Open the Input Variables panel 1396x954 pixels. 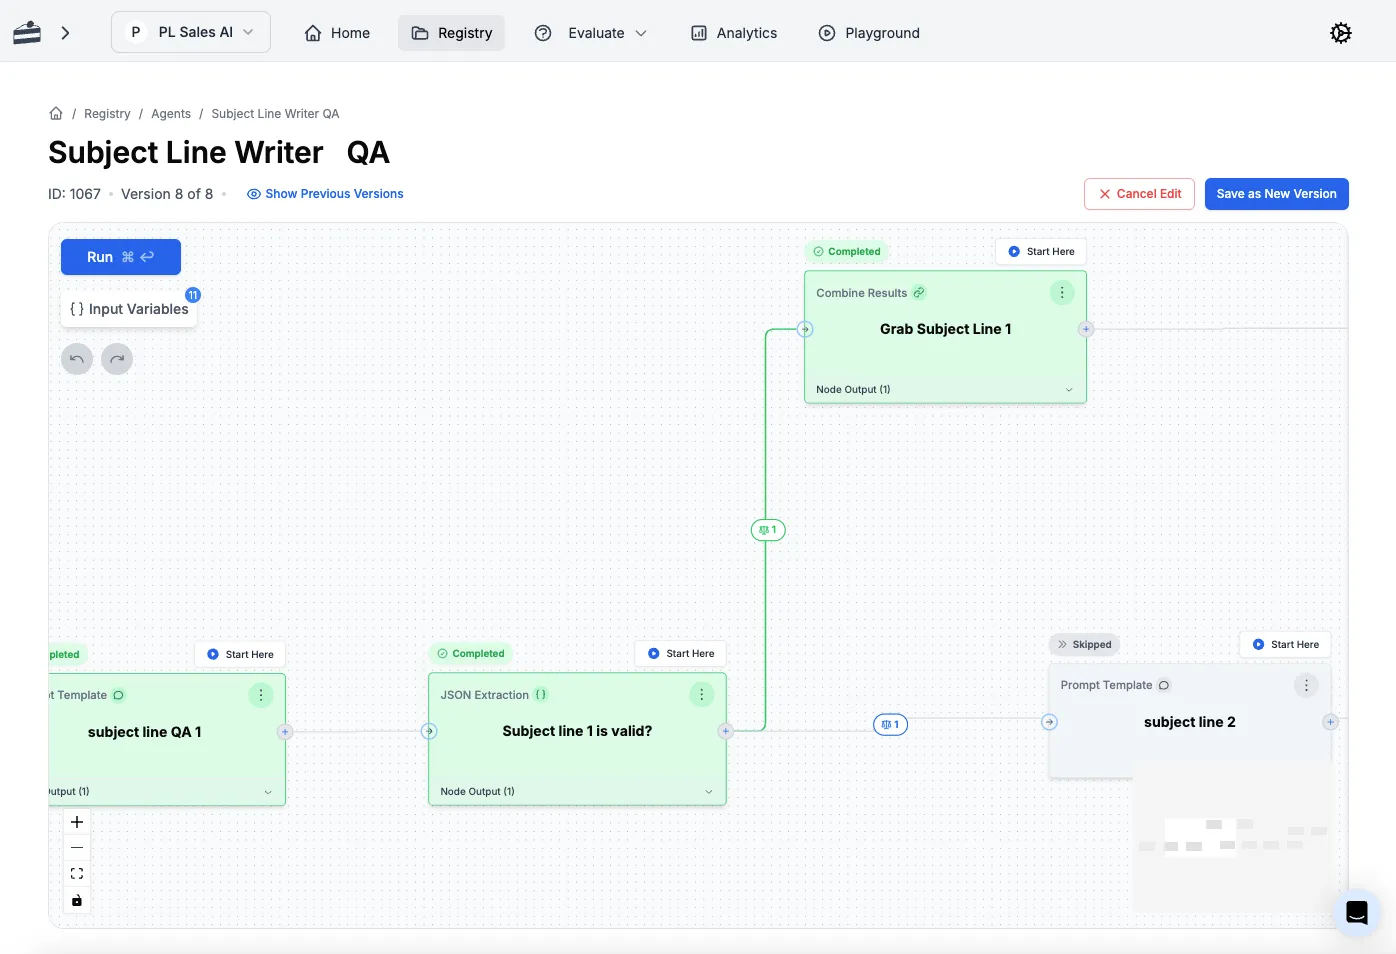[129, 309]
